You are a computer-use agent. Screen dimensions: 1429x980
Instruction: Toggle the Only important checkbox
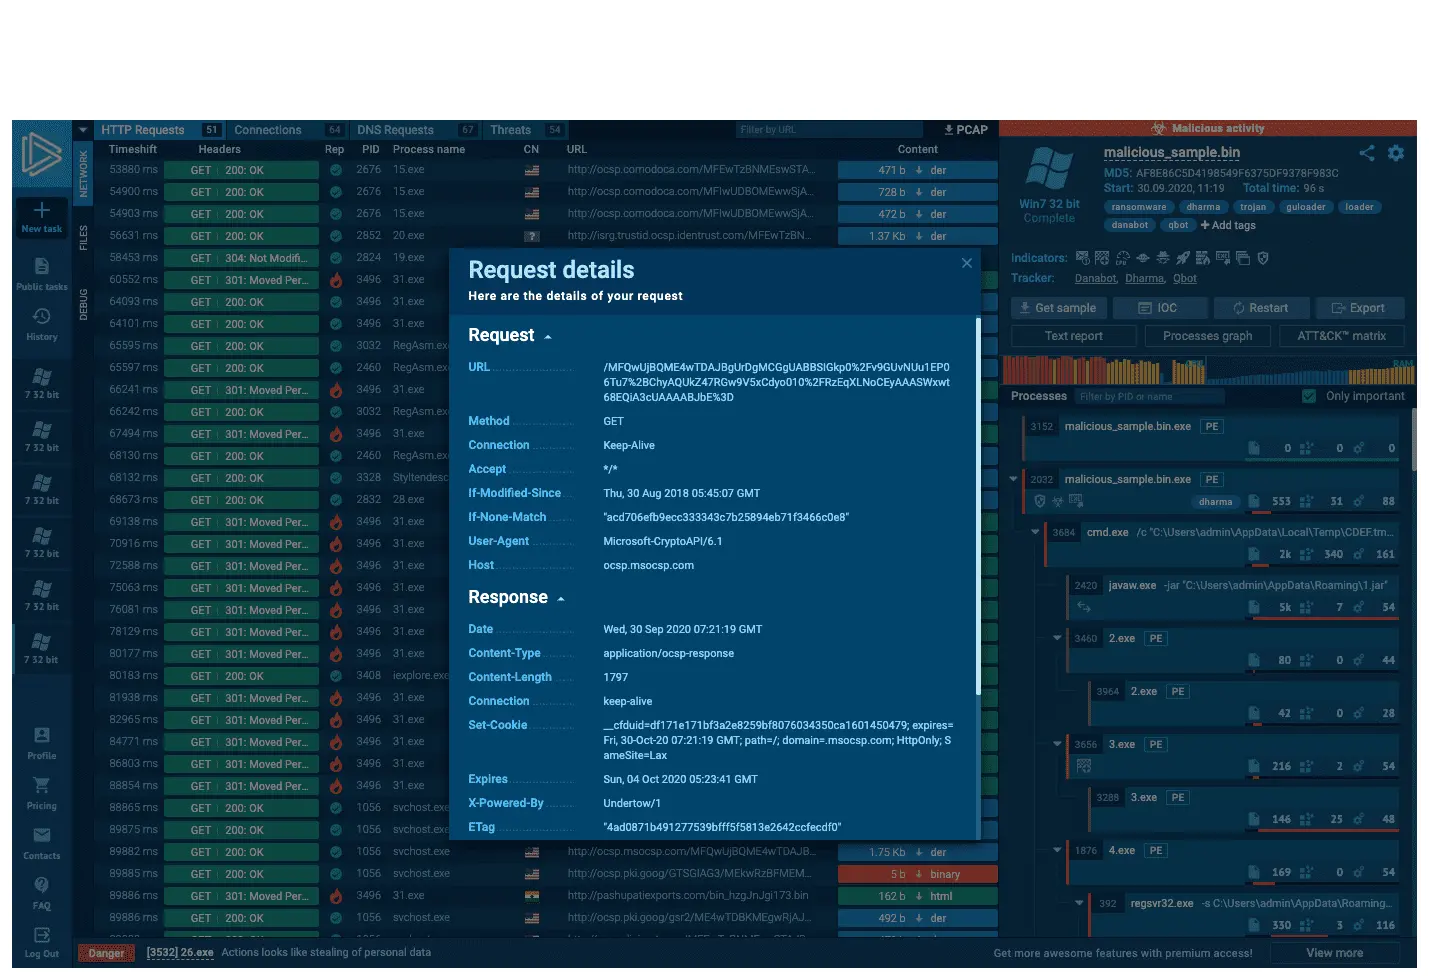tap(1309, 397)
